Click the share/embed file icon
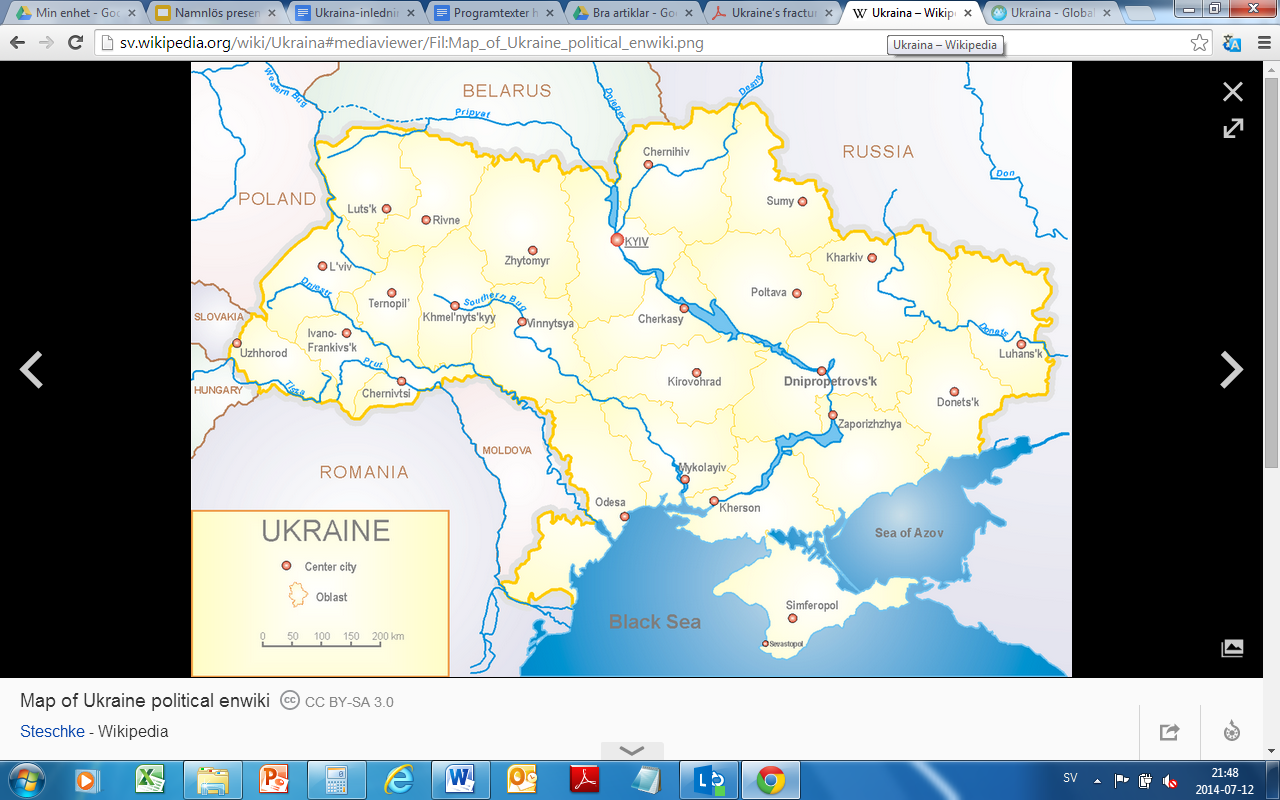 (1169, 731)
